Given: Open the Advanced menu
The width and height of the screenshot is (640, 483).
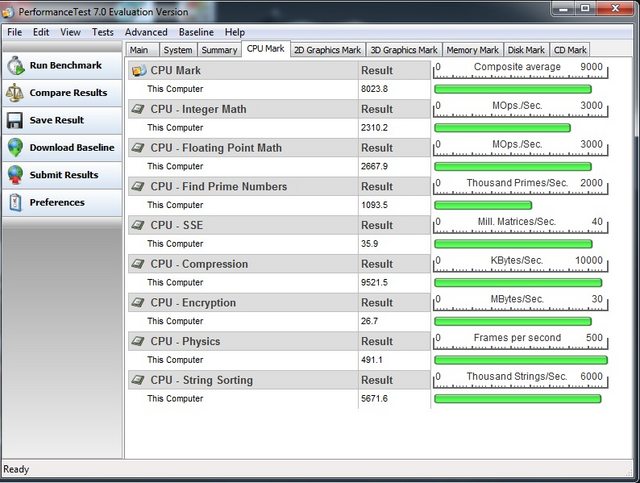Looking at the screenshot, I should click(146, 32).
